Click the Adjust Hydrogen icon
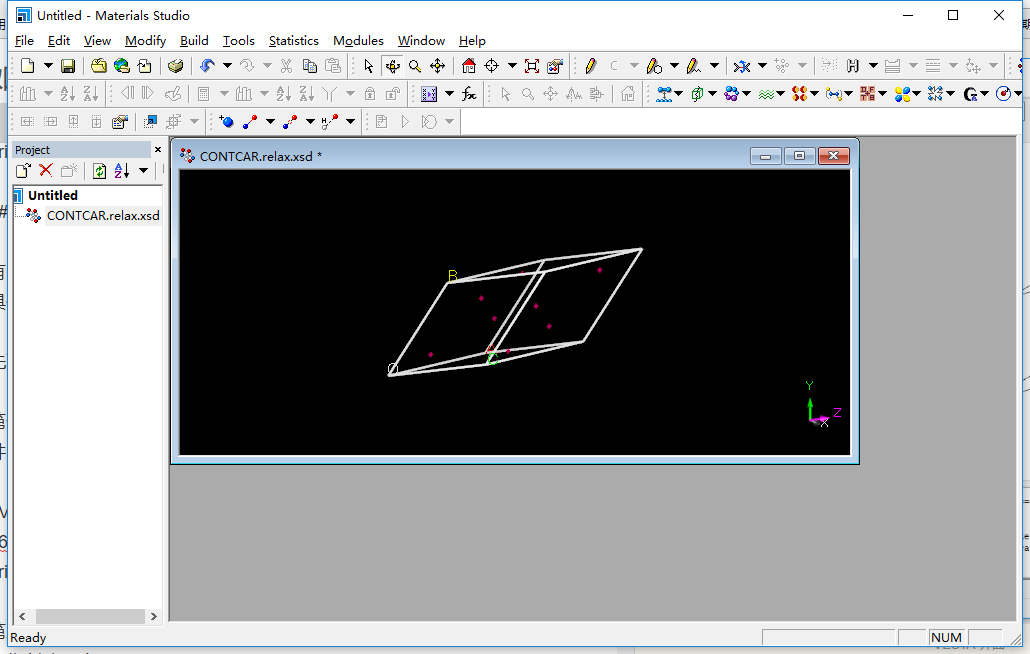Screen dimensions: 1030x654 pos(853,66)
